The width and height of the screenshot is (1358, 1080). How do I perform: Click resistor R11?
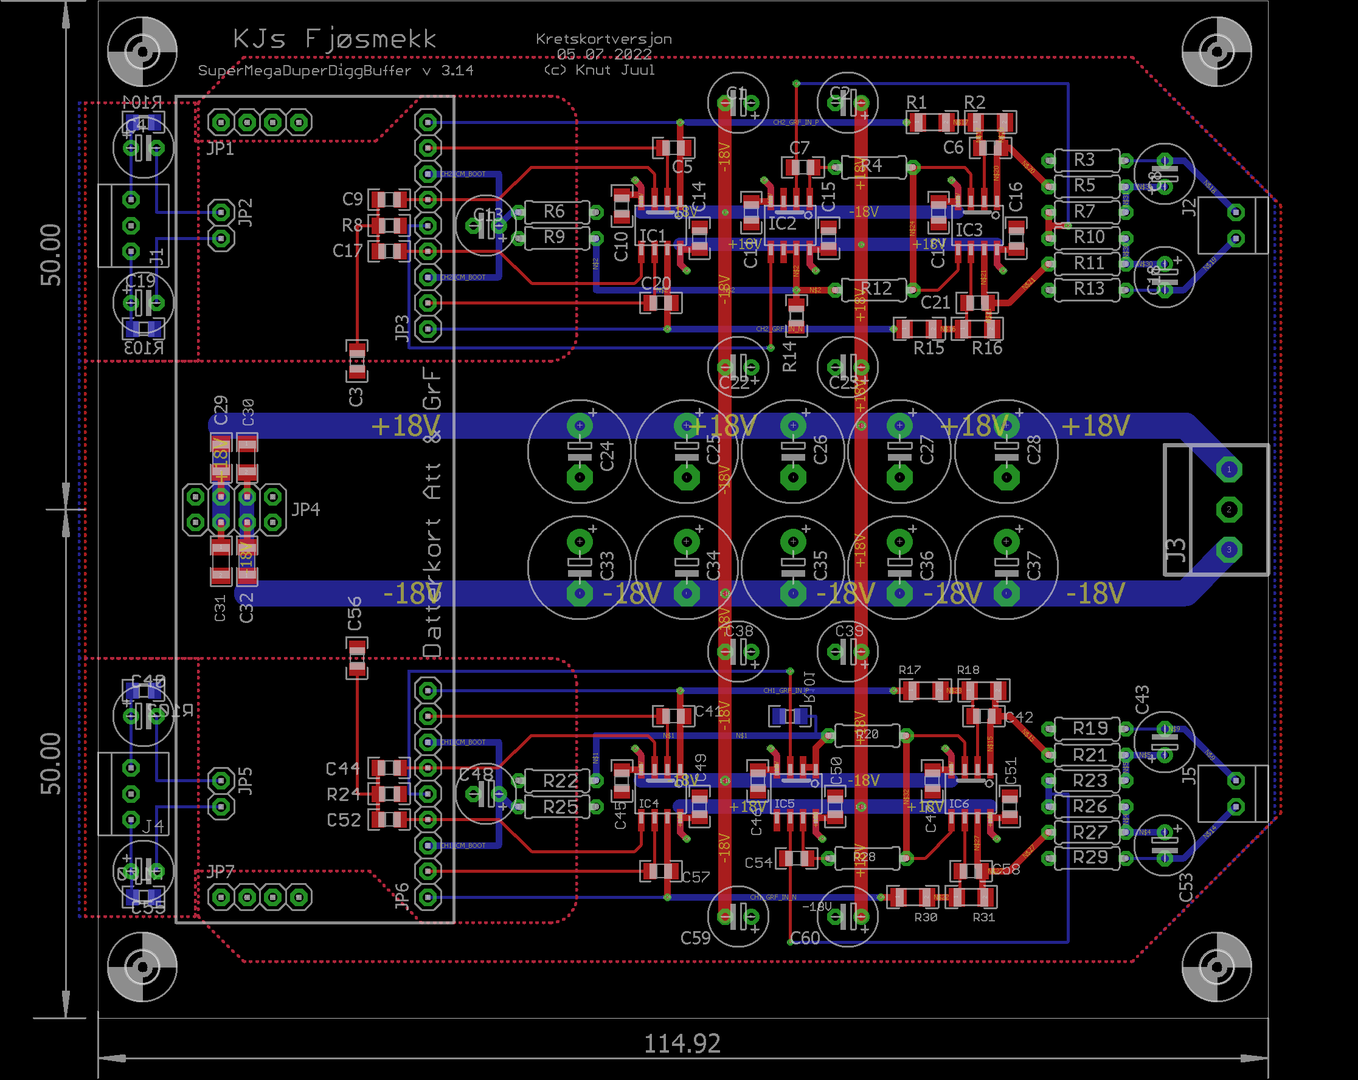pos(1086,264)
